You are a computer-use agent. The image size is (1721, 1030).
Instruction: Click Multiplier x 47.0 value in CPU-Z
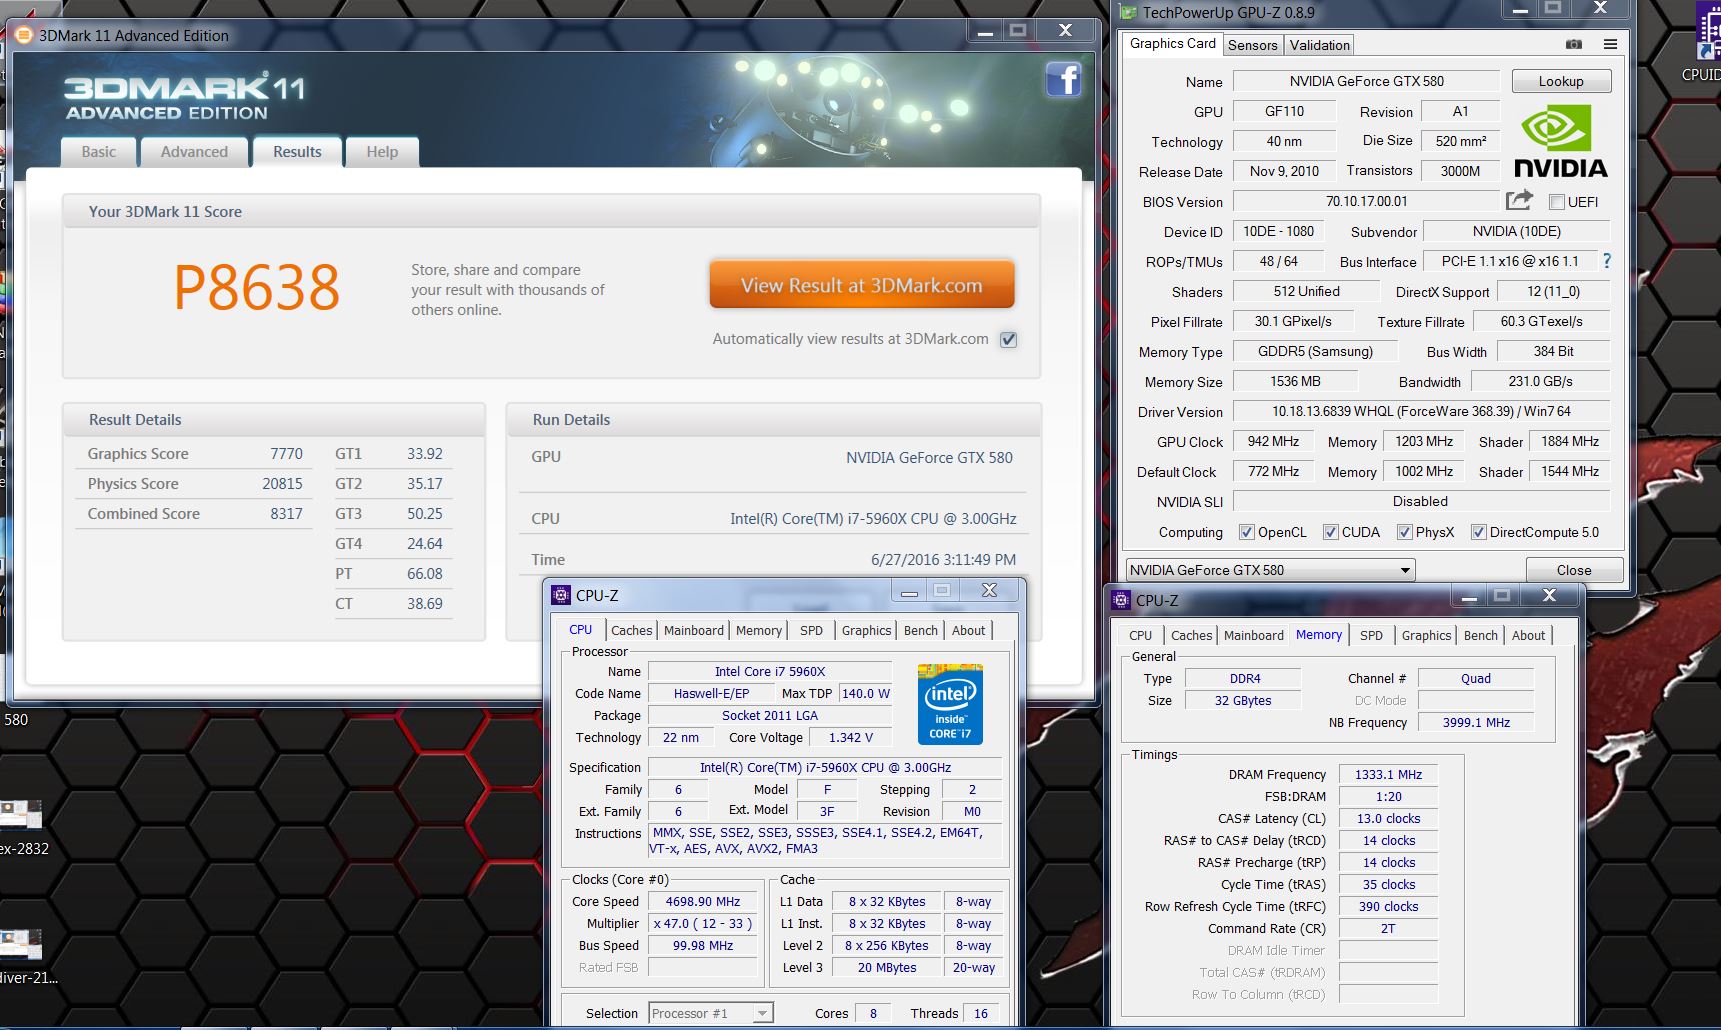(703, 923)
